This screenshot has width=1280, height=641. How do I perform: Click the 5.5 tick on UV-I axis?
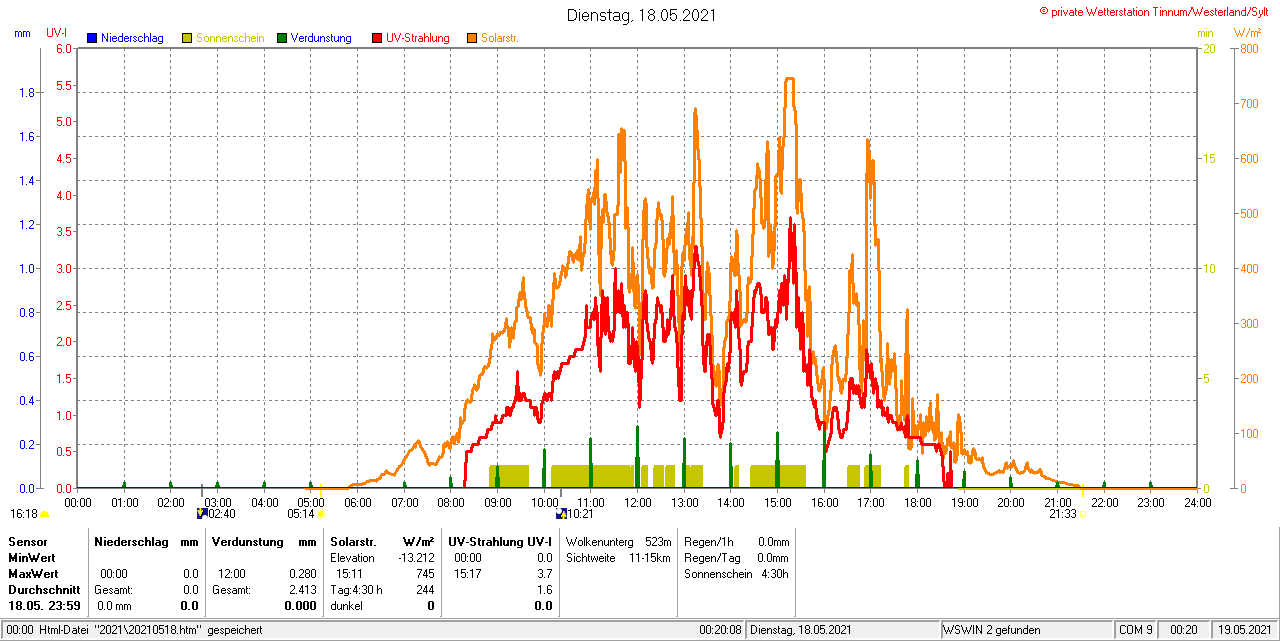(x=63, y=85)
